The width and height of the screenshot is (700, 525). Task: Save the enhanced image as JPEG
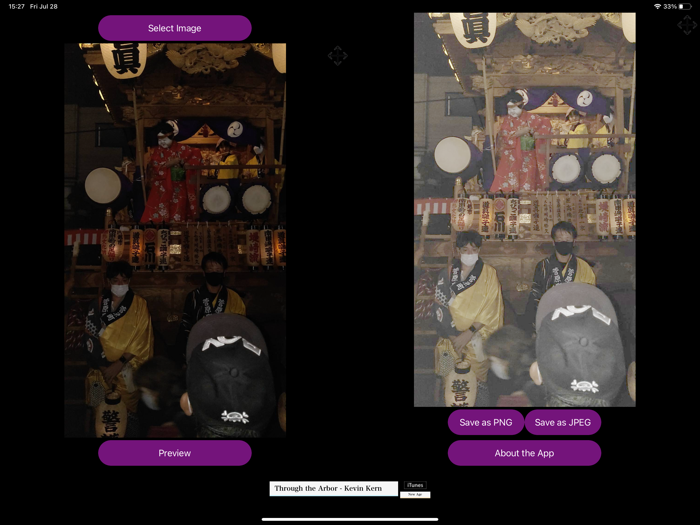pyautogui.click(x=562, y=422)
